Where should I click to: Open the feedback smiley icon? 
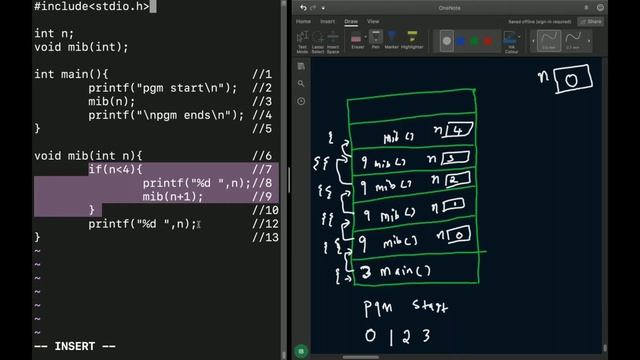point(600,8)
